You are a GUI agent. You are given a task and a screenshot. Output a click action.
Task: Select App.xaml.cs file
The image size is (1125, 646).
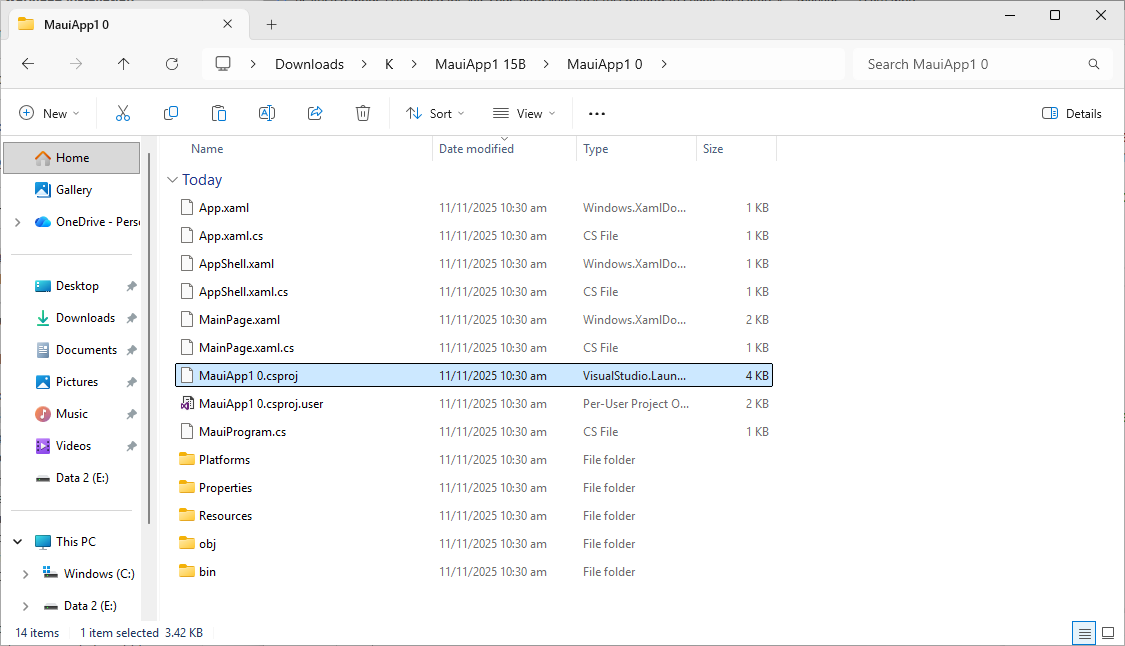[474, 235]
